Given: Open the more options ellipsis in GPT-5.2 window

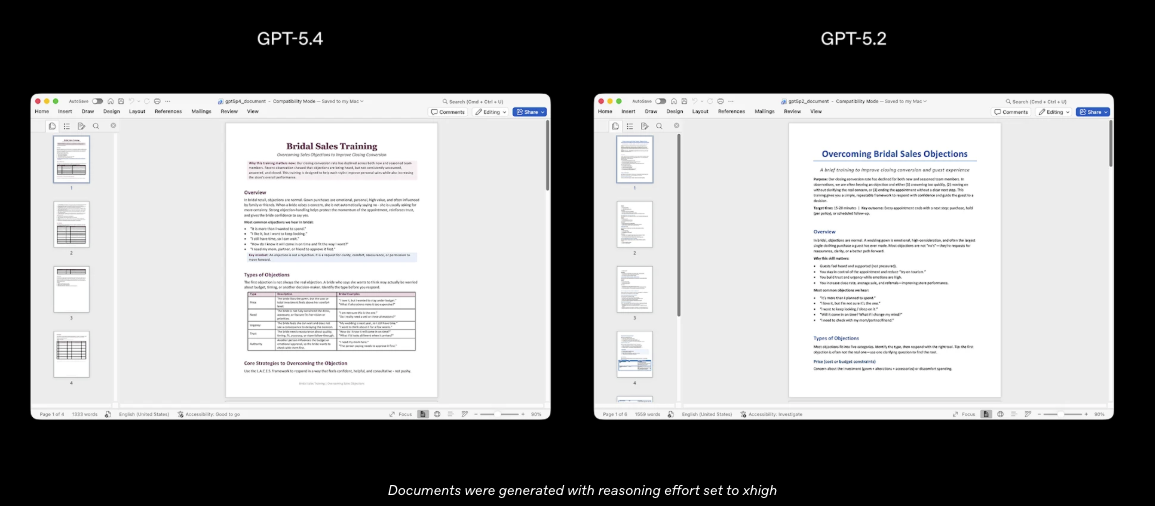Looking at the screenshot, I should [x=731, y=101].
